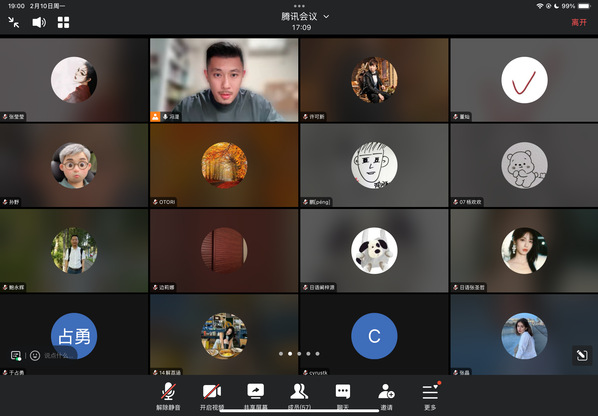Select the OTORI participant tile
The width and height of the screenshot is (598, 416).
(x=224, y=165)
